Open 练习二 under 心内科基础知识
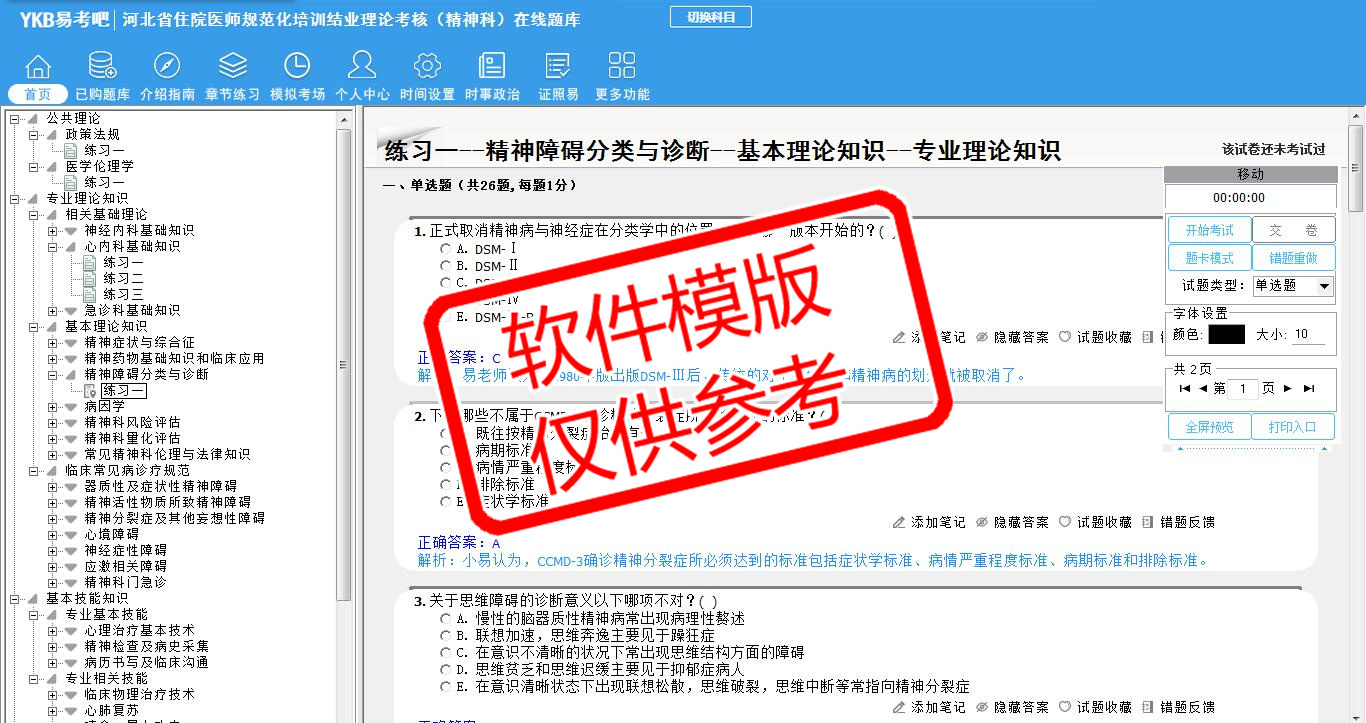1366x723 pixels. tap(123, 279)
